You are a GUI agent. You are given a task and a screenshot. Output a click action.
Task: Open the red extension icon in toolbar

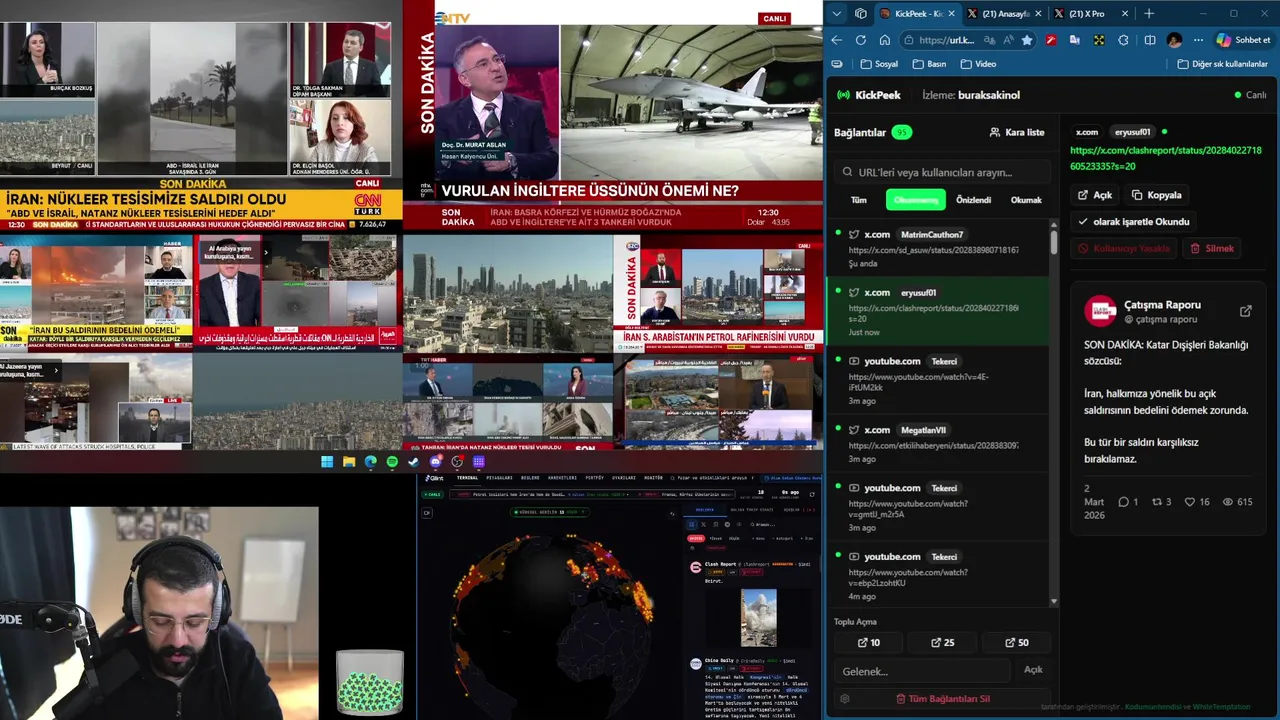(1051, 40)
